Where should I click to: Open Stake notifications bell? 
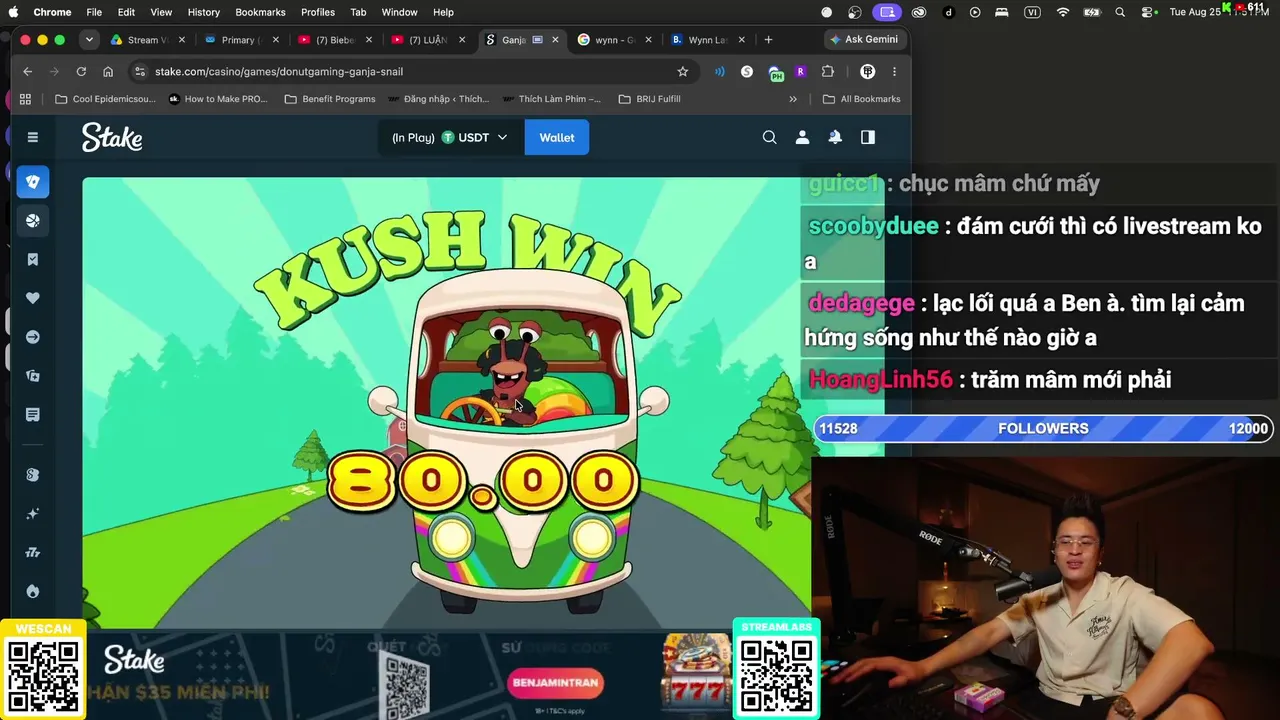click(x=835, y=137)
